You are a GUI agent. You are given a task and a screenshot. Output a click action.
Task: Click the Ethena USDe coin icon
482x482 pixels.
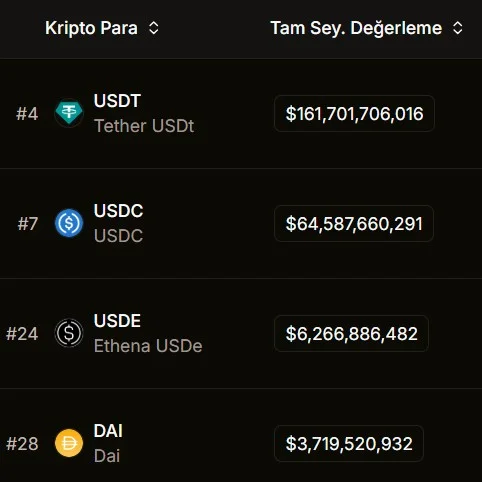[69, 333]
